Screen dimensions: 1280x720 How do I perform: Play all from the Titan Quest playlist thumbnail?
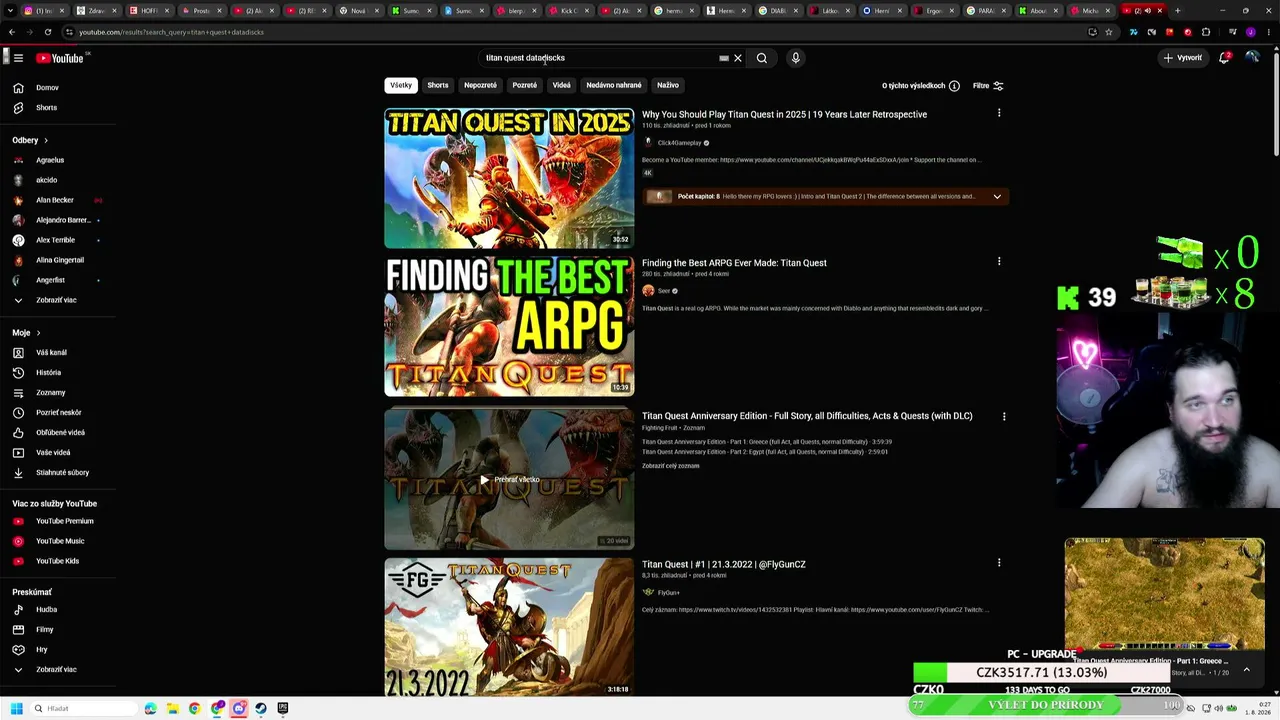[x=509, y=480]
